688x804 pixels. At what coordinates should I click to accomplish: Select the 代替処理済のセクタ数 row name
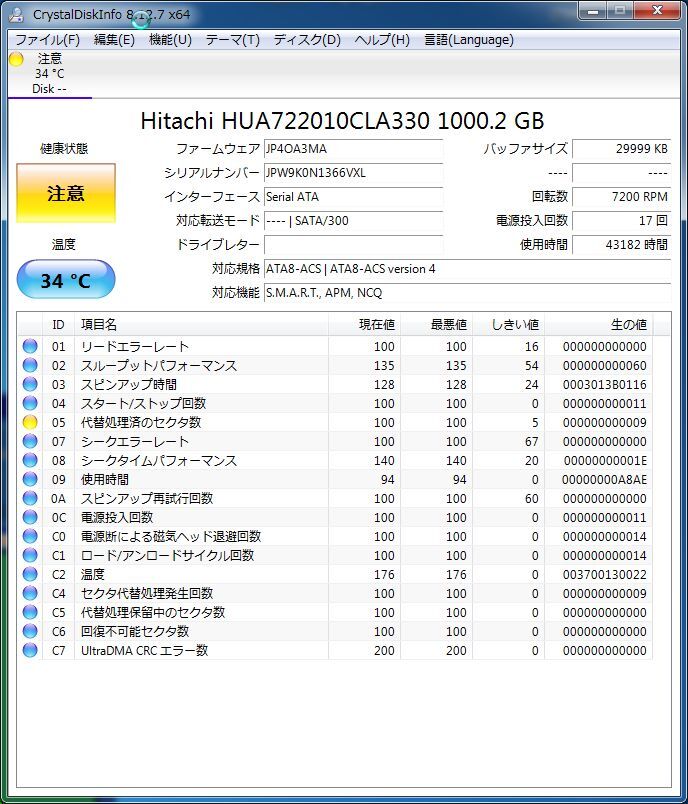click(x=141, y=423)
